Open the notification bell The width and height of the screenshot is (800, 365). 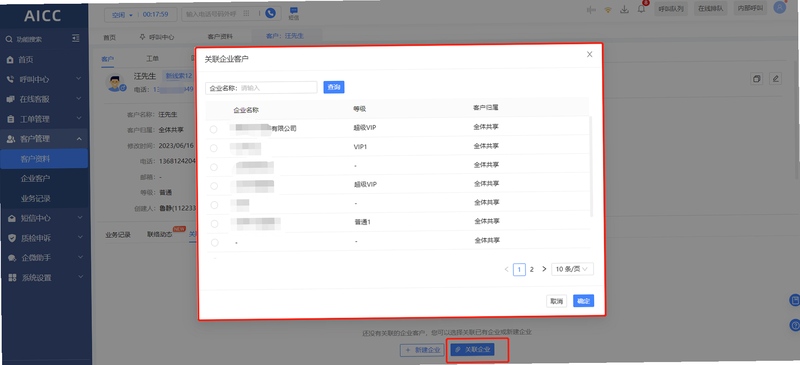click(x=641, y=9)
